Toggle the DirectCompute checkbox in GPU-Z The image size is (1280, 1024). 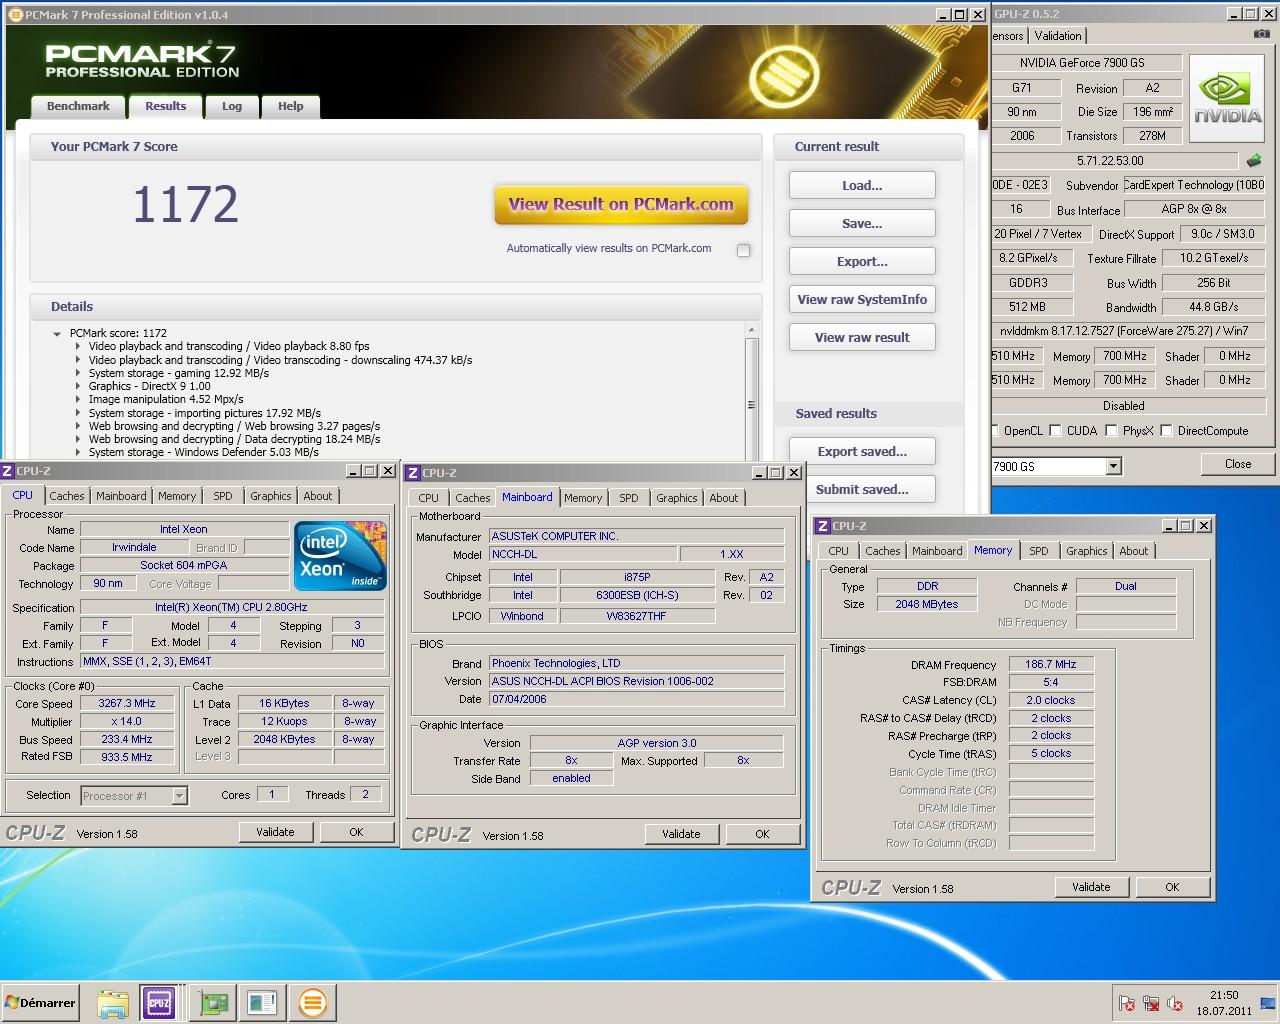pyautogui.click(x=1166, y=431)
